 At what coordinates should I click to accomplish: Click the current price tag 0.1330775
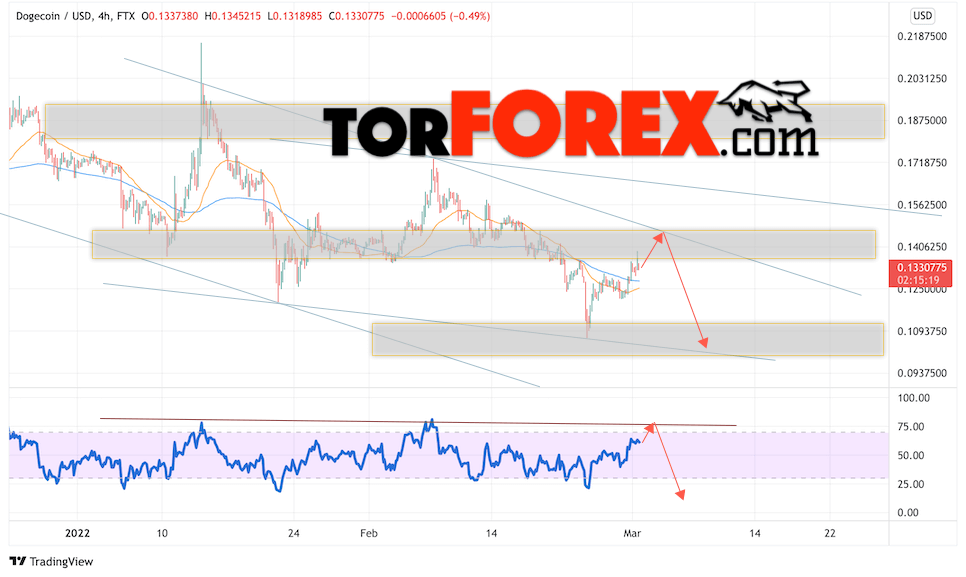pyautogui.click(x=921, y=268)
